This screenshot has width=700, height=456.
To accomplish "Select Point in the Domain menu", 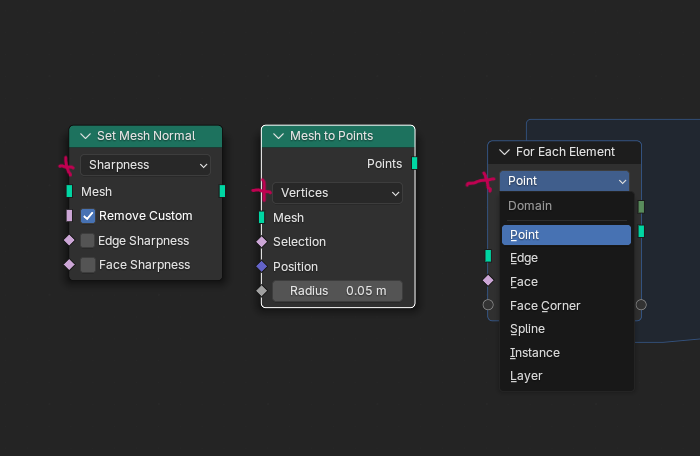I will [x=566, y=235].
